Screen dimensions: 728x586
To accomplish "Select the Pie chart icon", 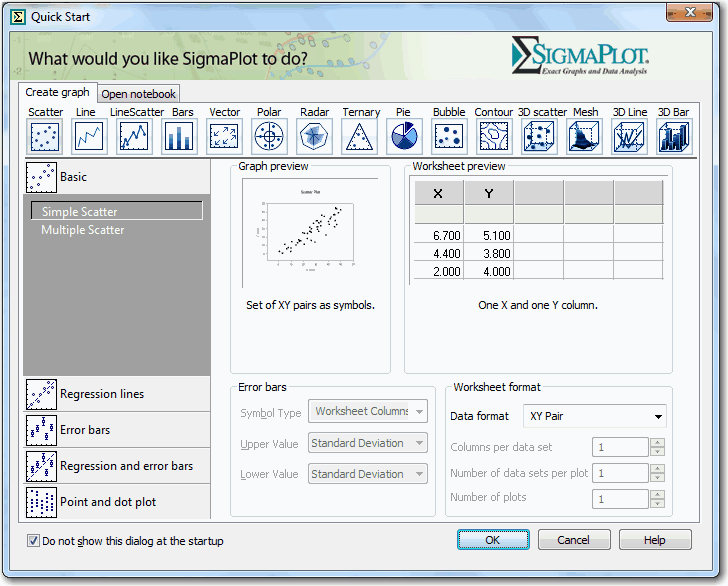I will tap(404, 137).
